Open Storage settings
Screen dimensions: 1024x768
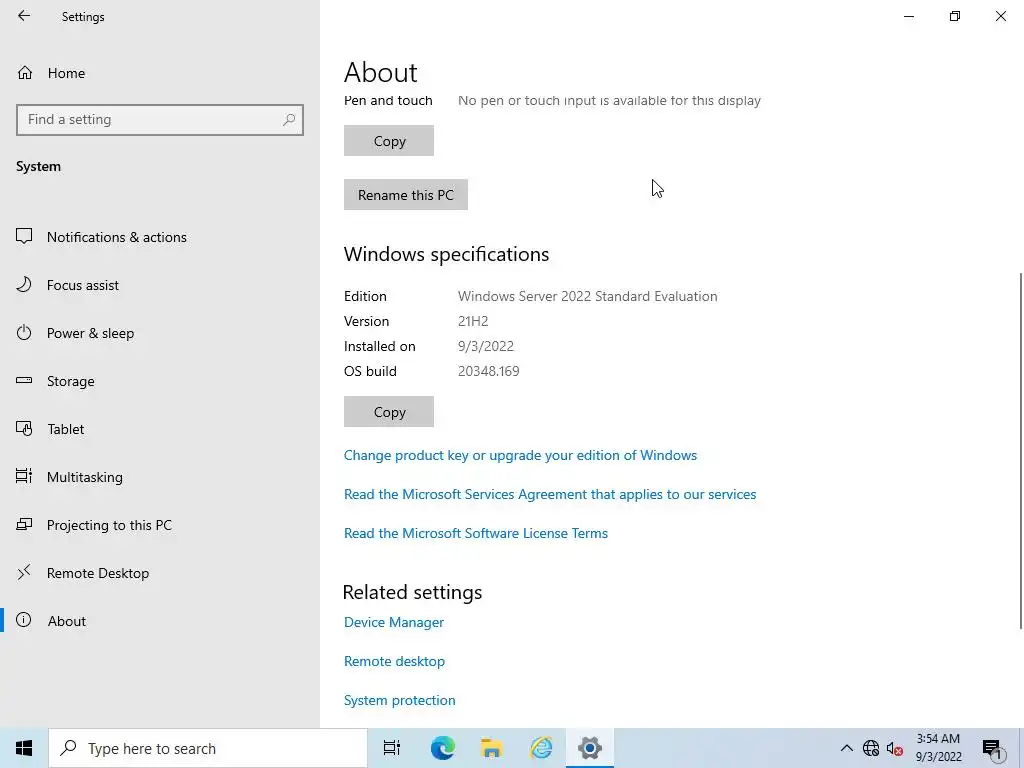pyautogui.click(x=71, y=381)
